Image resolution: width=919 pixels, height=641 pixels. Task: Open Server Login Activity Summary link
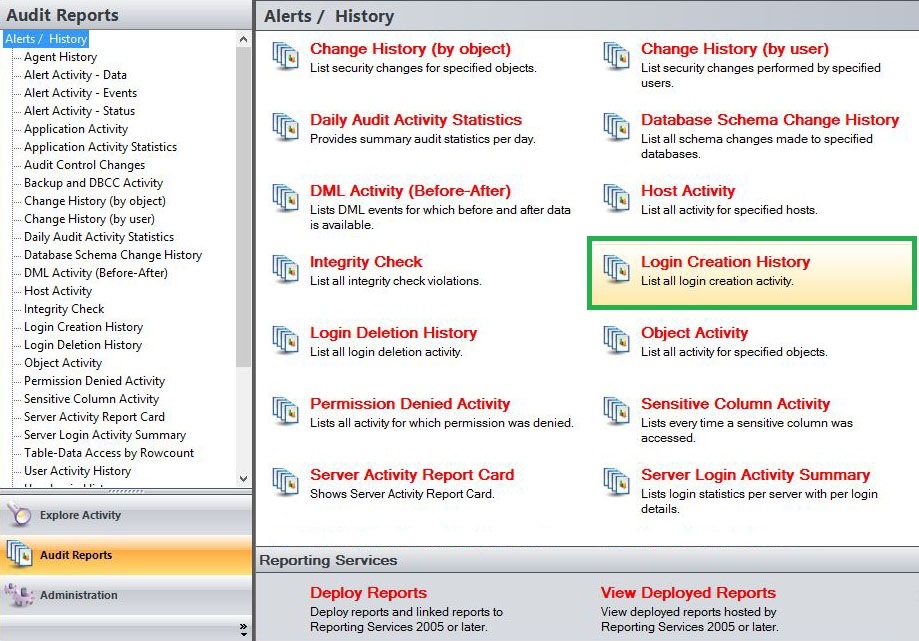point(755,474)
